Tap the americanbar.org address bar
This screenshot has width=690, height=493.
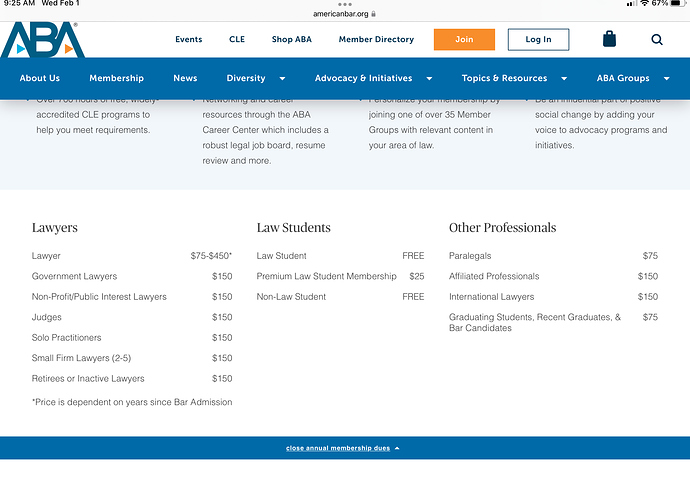click(345, 14)
